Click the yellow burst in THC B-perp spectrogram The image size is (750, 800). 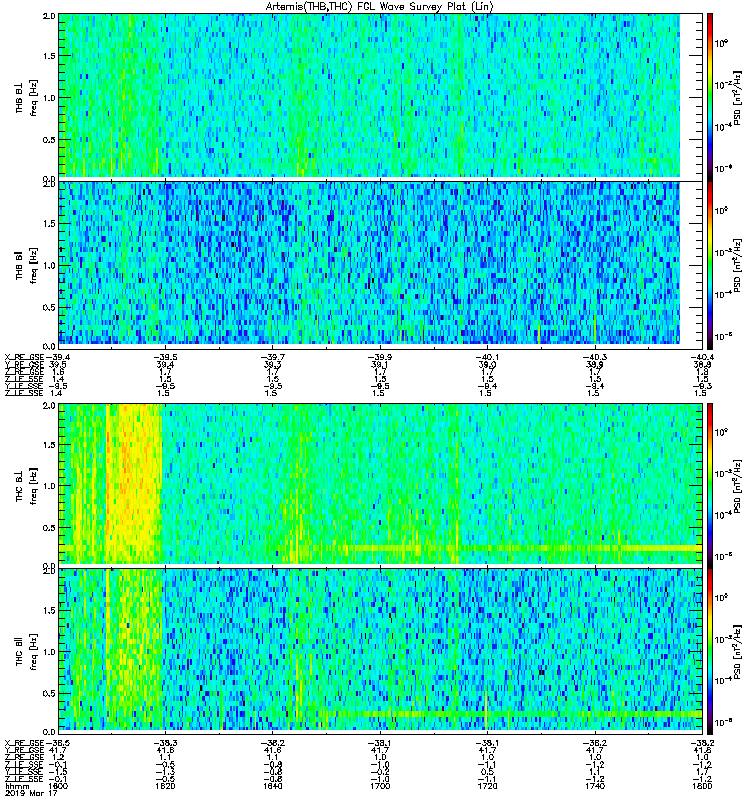134,483
